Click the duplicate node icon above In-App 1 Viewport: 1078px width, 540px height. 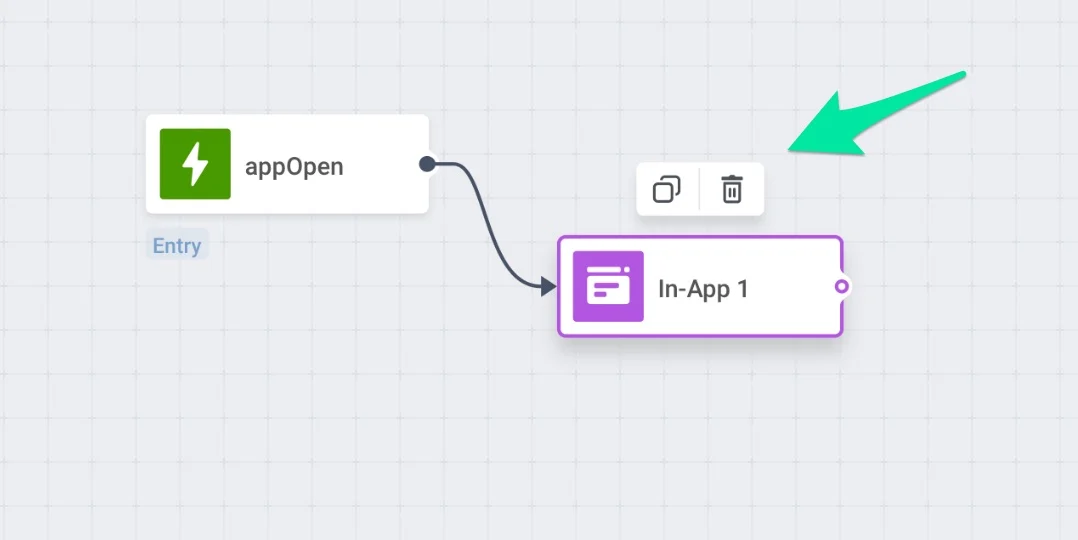pyautogui.click(x=667, y=189)
